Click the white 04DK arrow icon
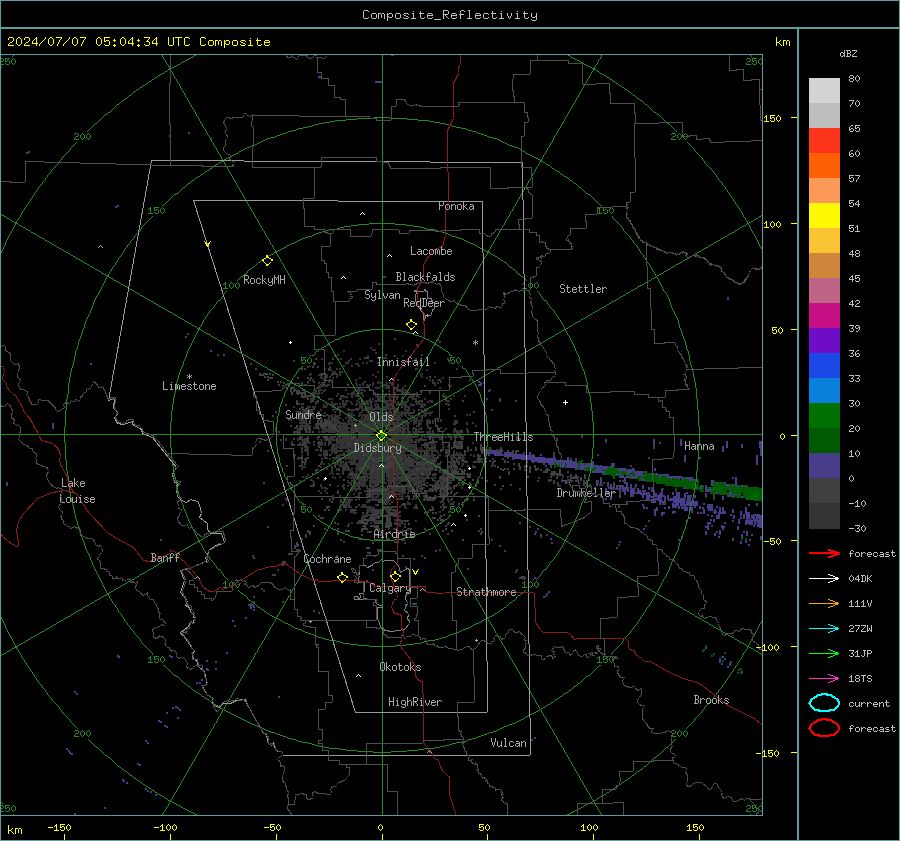 (x=824, y=579)
